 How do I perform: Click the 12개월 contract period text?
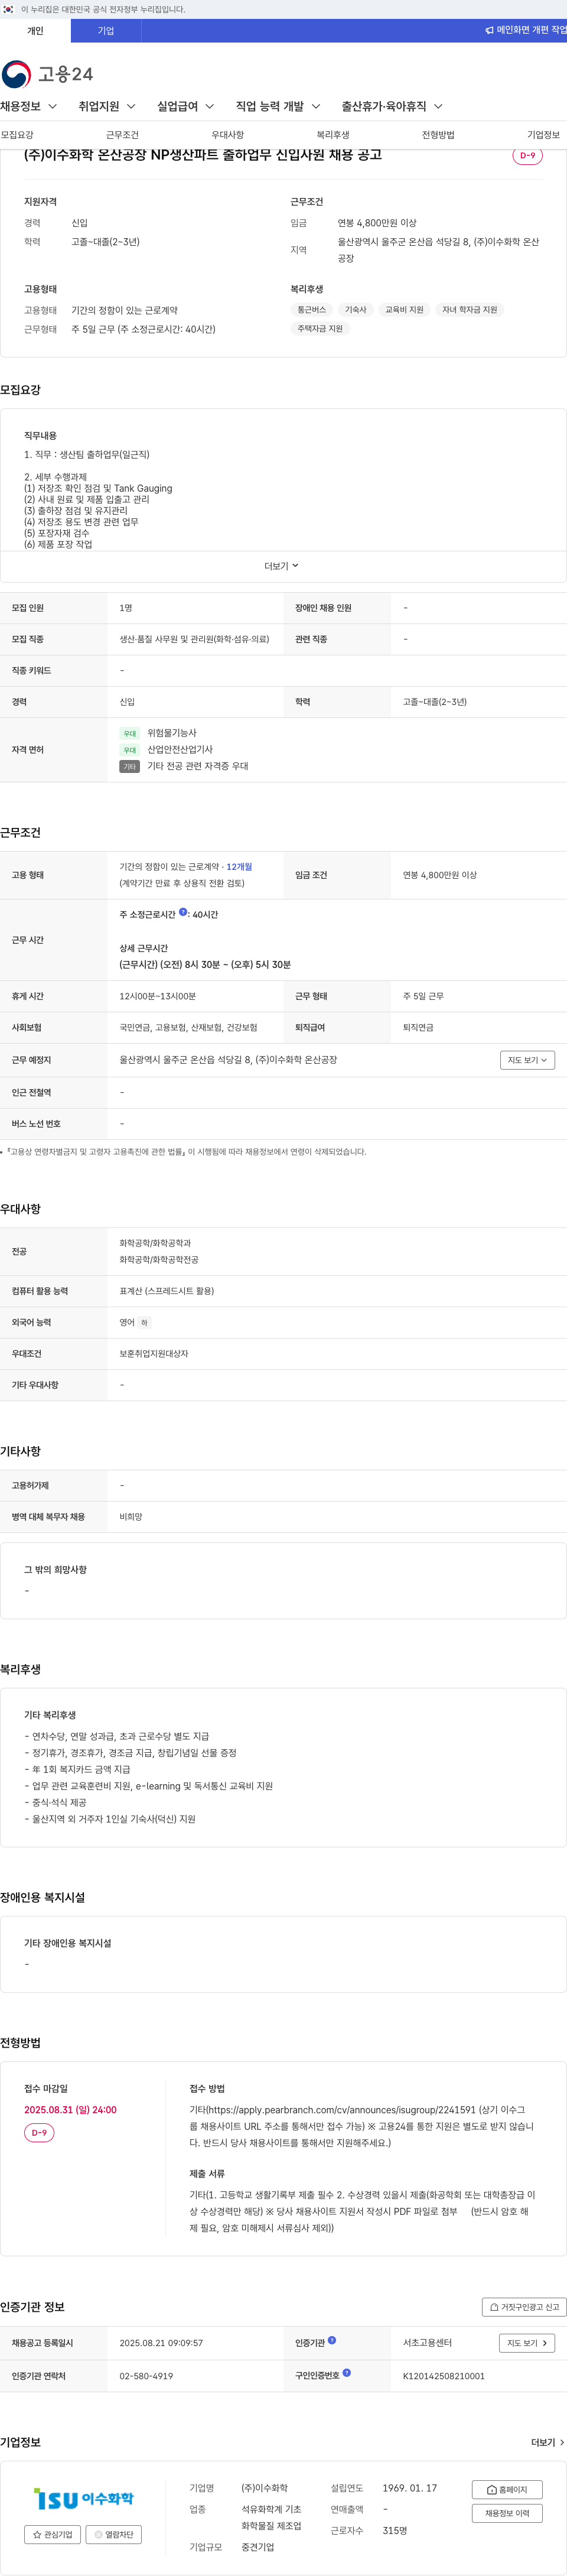(239, 867)
